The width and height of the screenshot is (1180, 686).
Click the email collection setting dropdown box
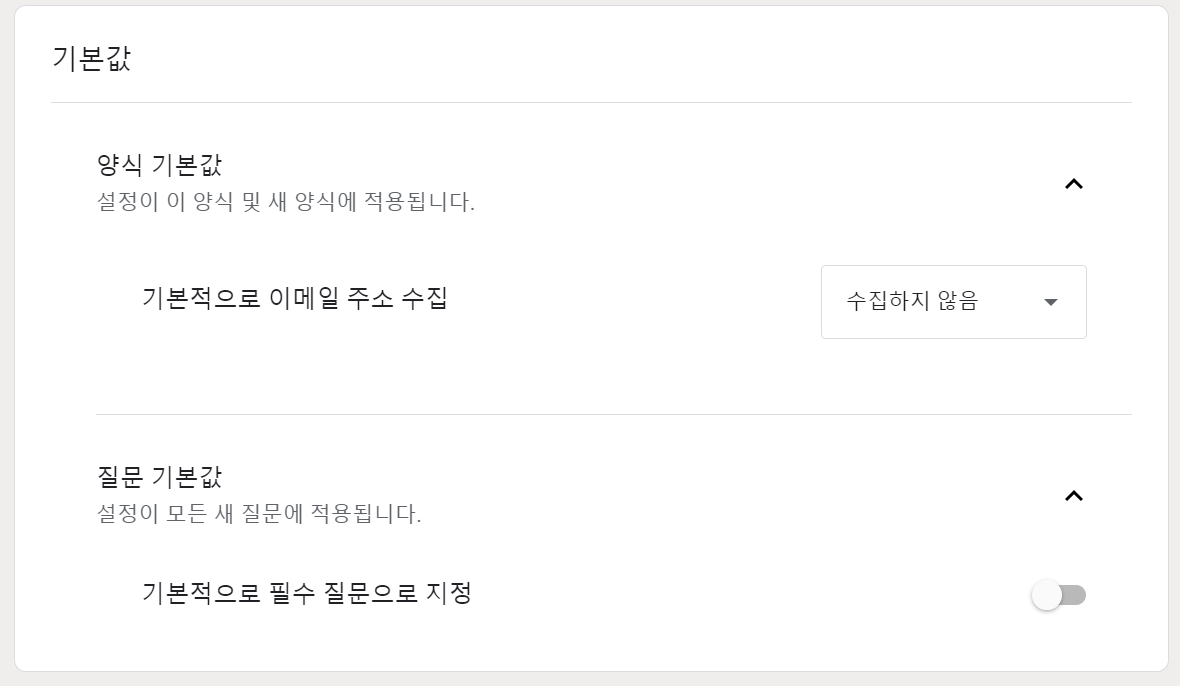[x=953, y=302]
